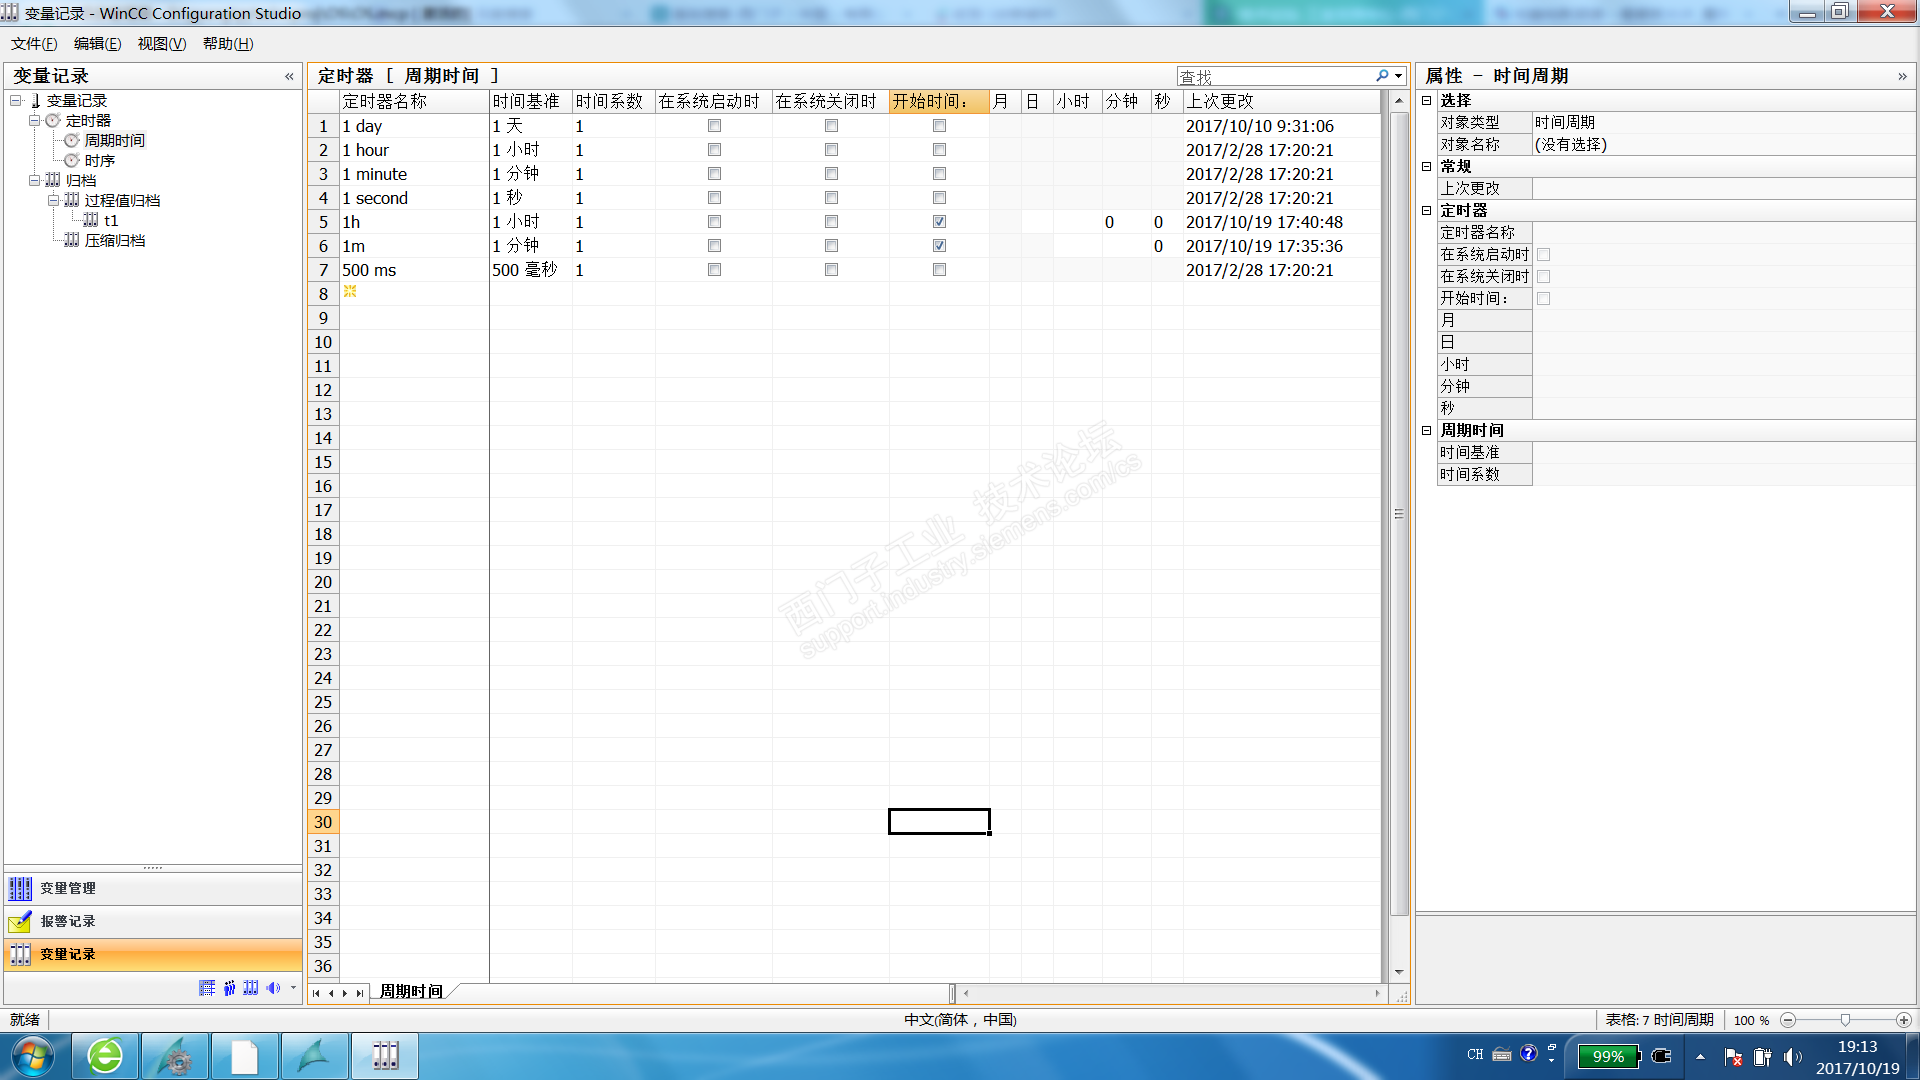The width and height of the screenshot is (1920, 1080).
Task: Click the text library table icon
Action: [x=207, y=988]
